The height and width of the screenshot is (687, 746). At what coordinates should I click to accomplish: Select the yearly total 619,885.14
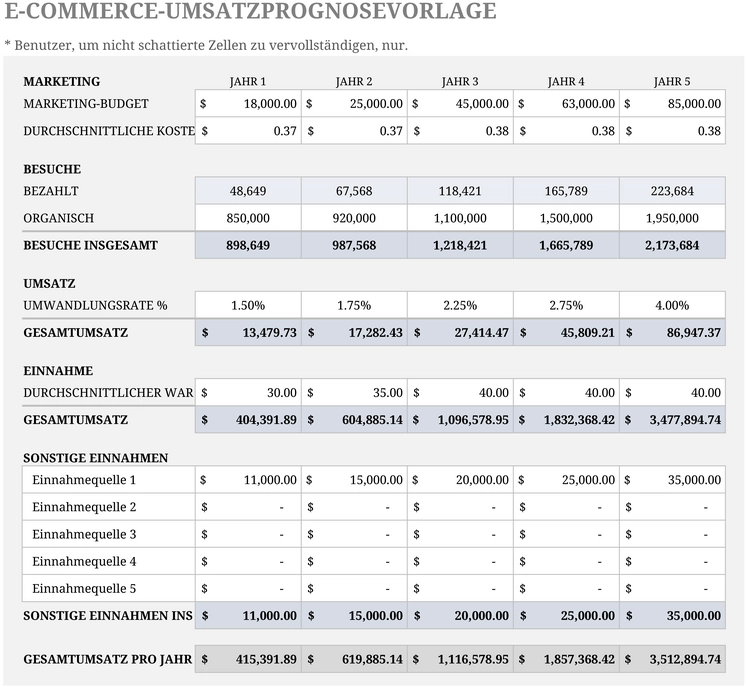point(354,659)
